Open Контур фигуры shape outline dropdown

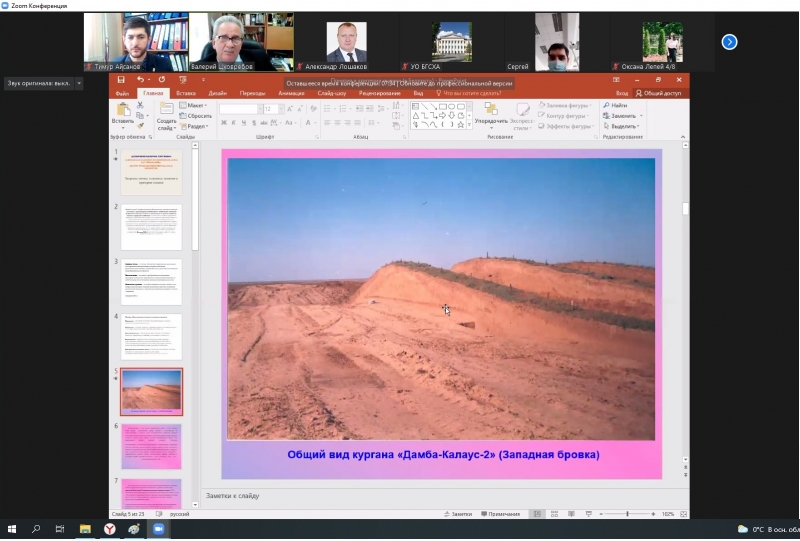pos(564,116)
